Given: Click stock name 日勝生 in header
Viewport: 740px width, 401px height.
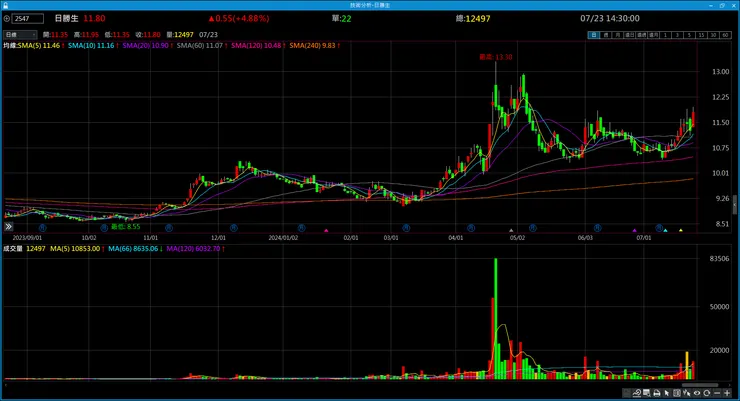Looking at the screenshot, I should [x=67, y=18].
